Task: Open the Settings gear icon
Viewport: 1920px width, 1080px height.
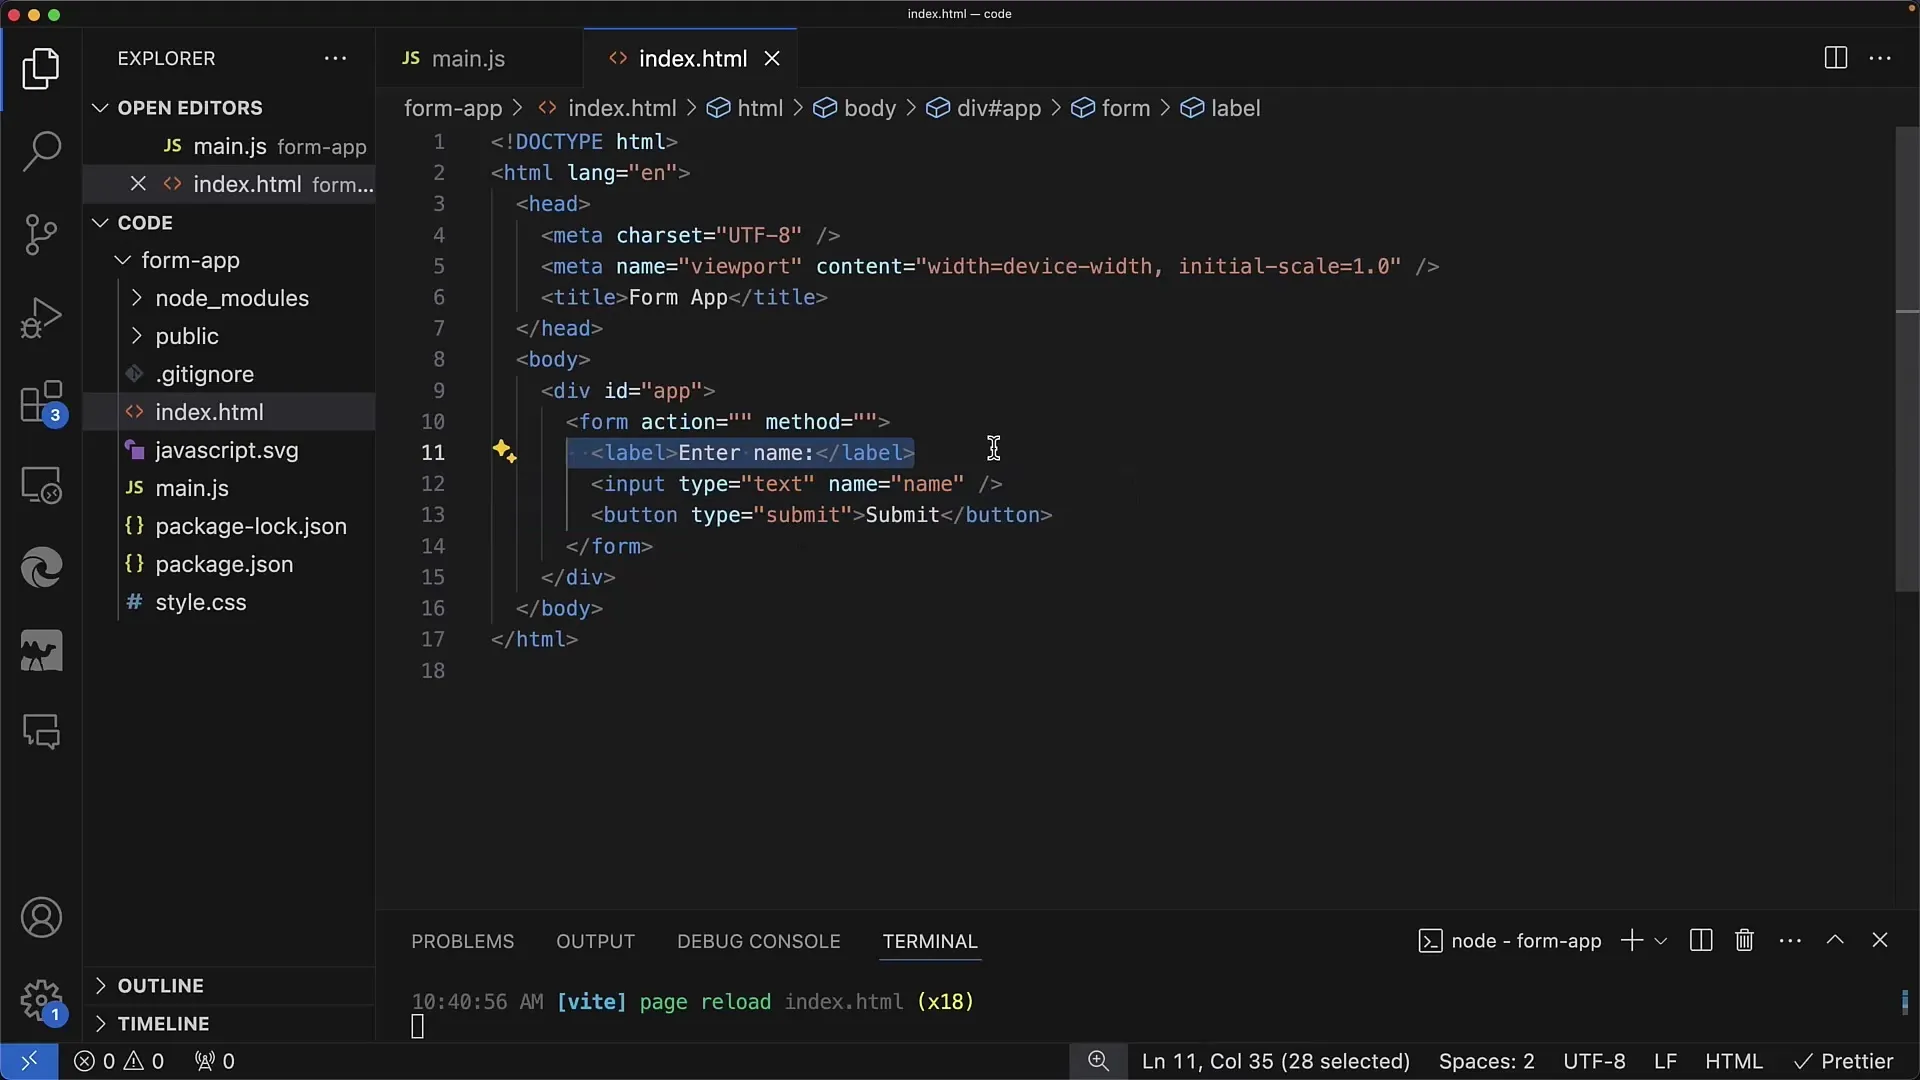Action: (x=40, y=1000)
